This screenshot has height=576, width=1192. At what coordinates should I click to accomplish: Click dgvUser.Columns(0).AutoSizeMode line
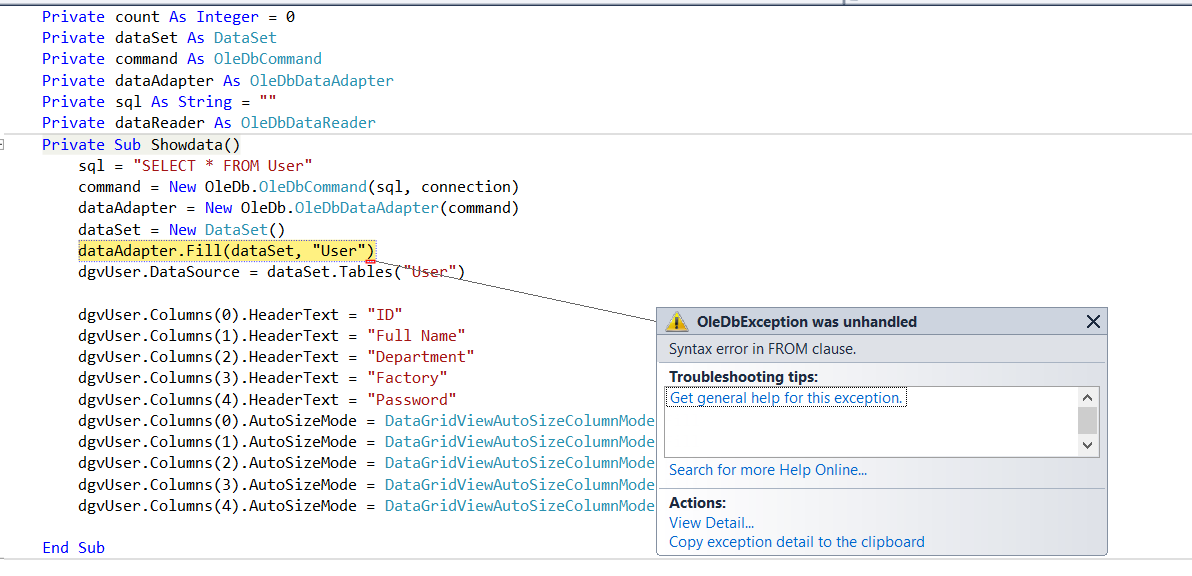pos(366,420)
